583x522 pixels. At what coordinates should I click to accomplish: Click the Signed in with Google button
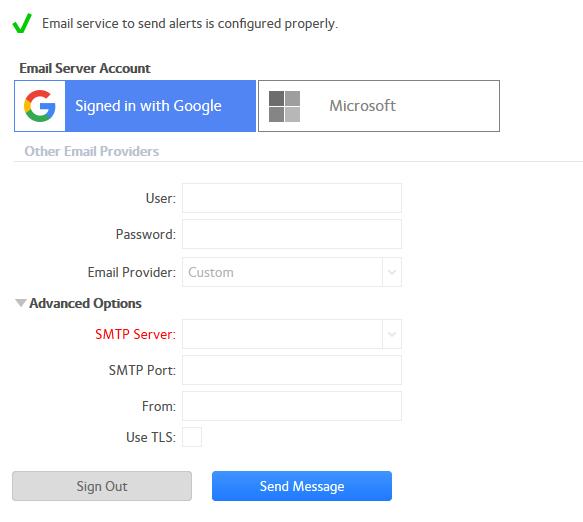[x=135, y=106]
